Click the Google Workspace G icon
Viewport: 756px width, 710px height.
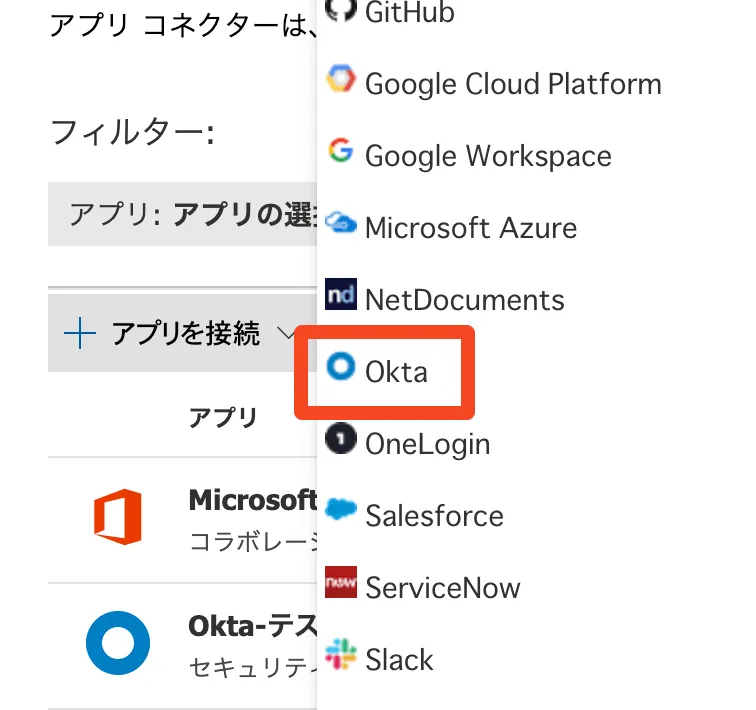point(341,153)
